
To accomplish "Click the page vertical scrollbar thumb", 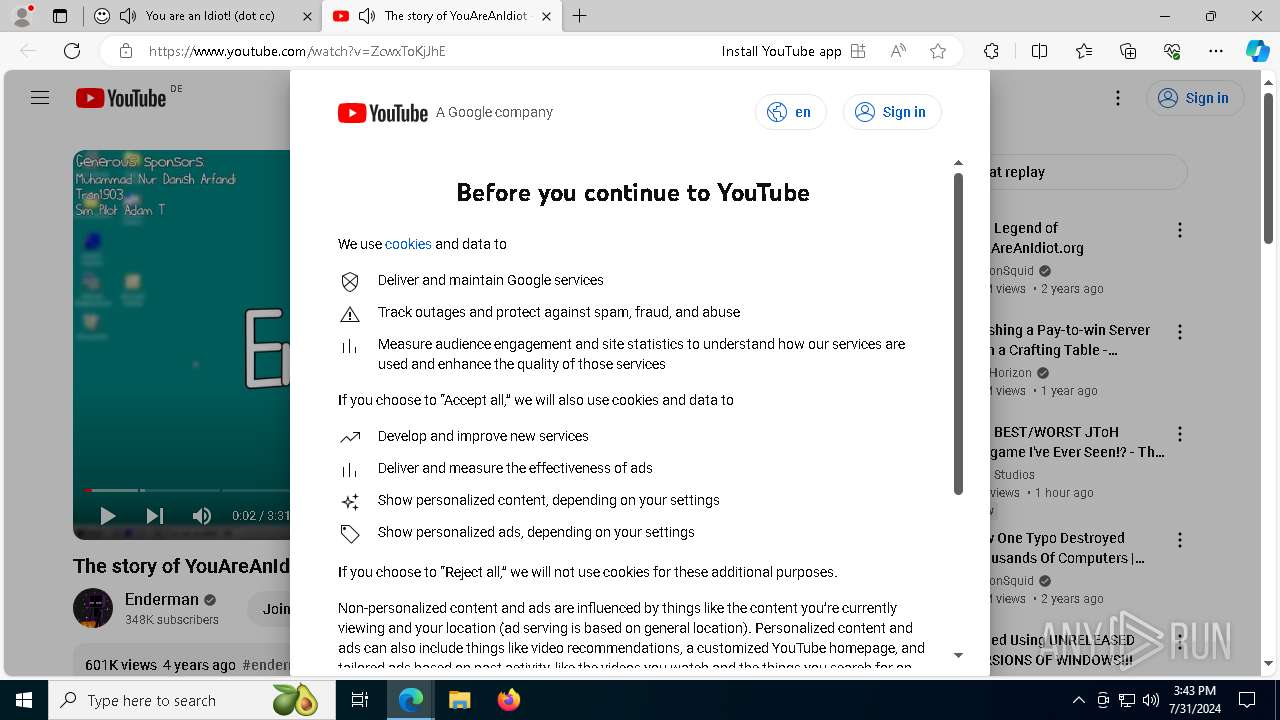I will 1269,168.
